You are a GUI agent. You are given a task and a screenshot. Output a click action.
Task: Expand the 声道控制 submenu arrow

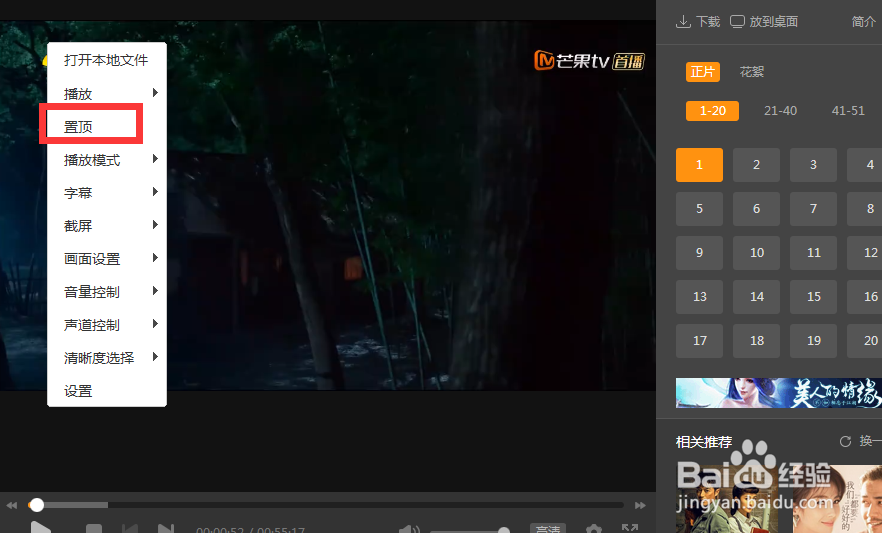coord(155,324)
